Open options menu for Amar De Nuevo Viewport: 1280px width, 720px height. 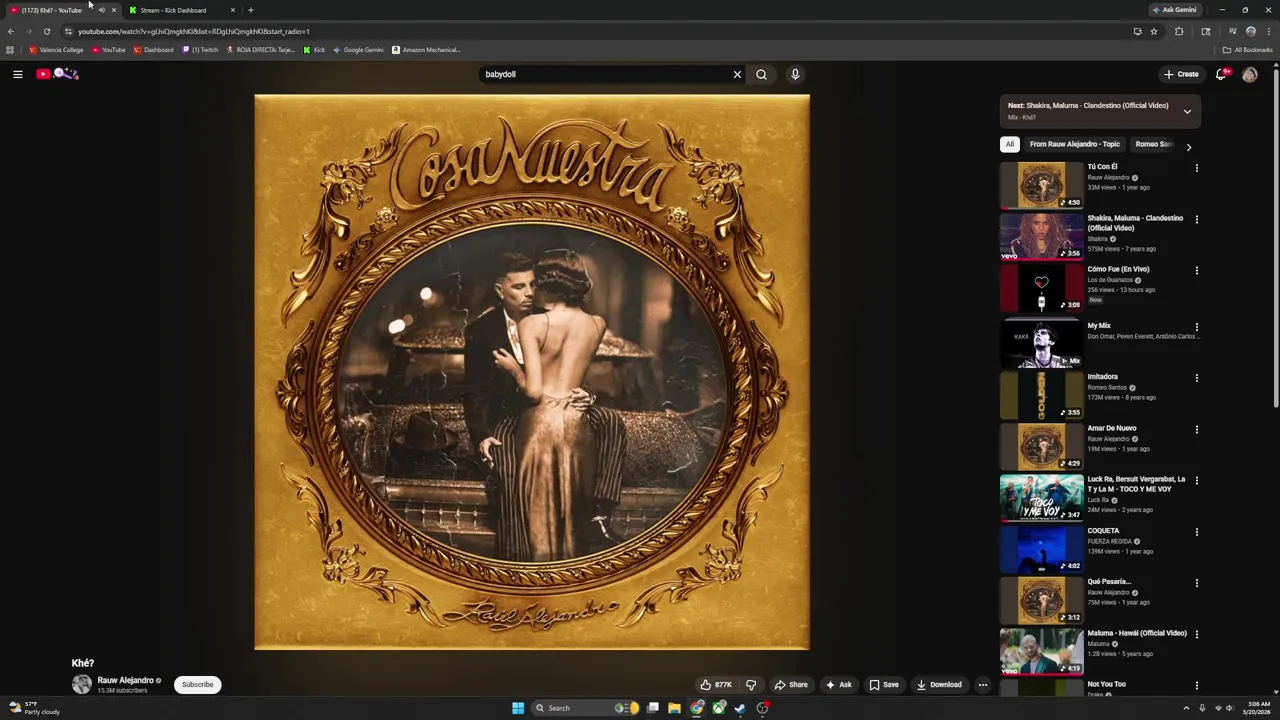click(x=1196, y=429)
